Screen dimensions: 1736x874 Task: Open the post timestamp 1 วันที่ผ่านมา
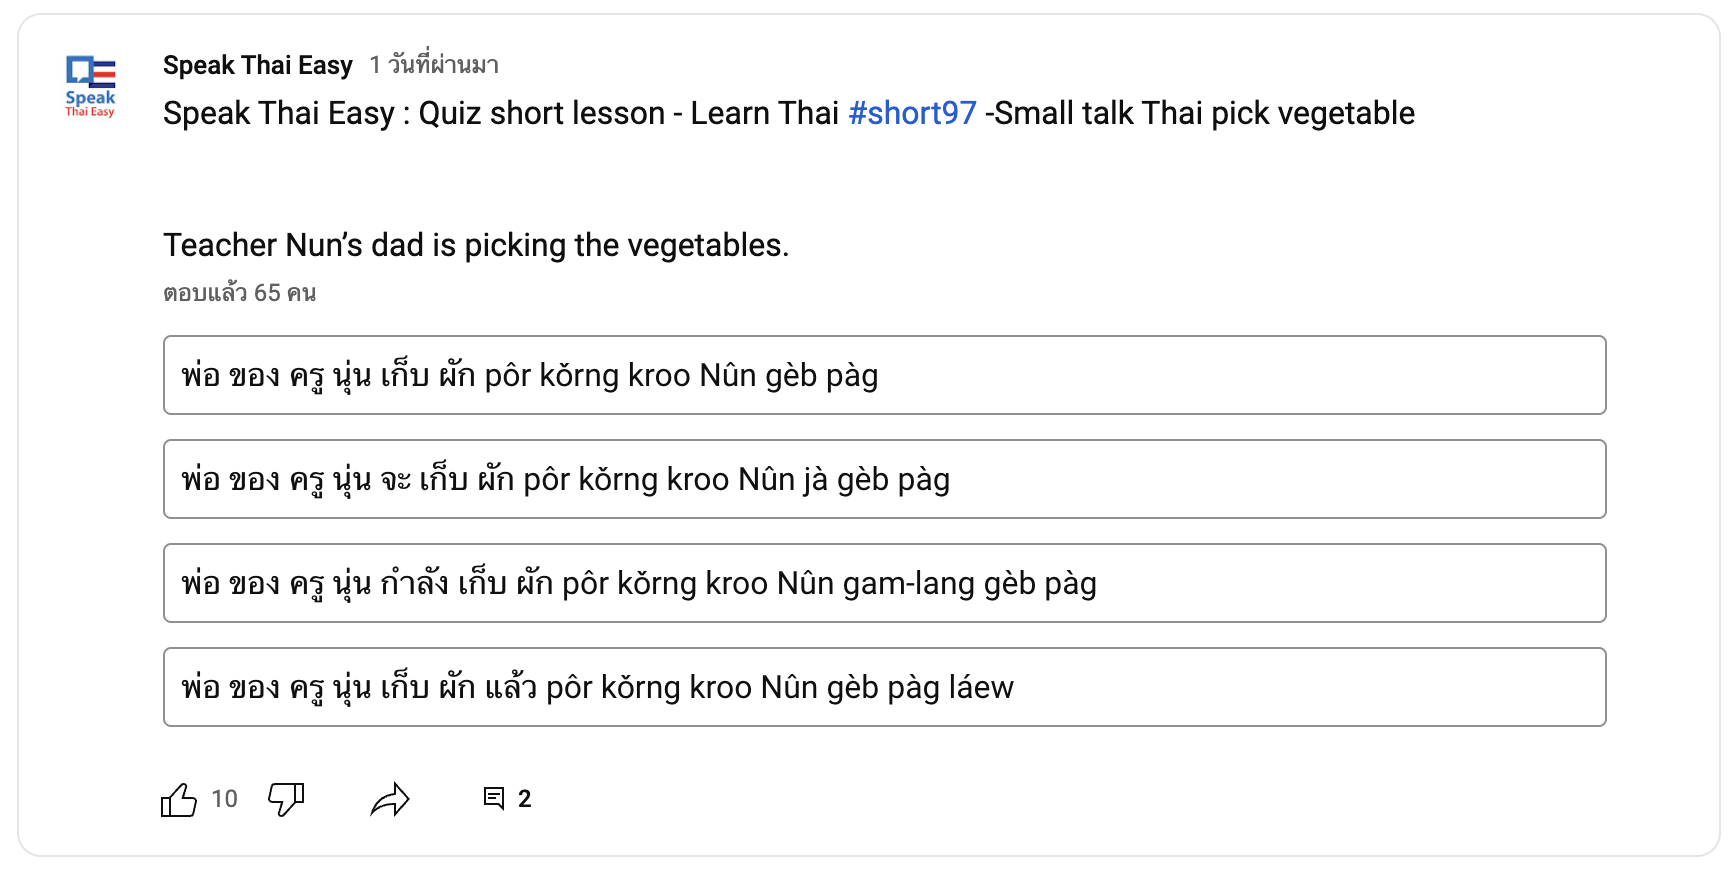click(x=434, y=65)
